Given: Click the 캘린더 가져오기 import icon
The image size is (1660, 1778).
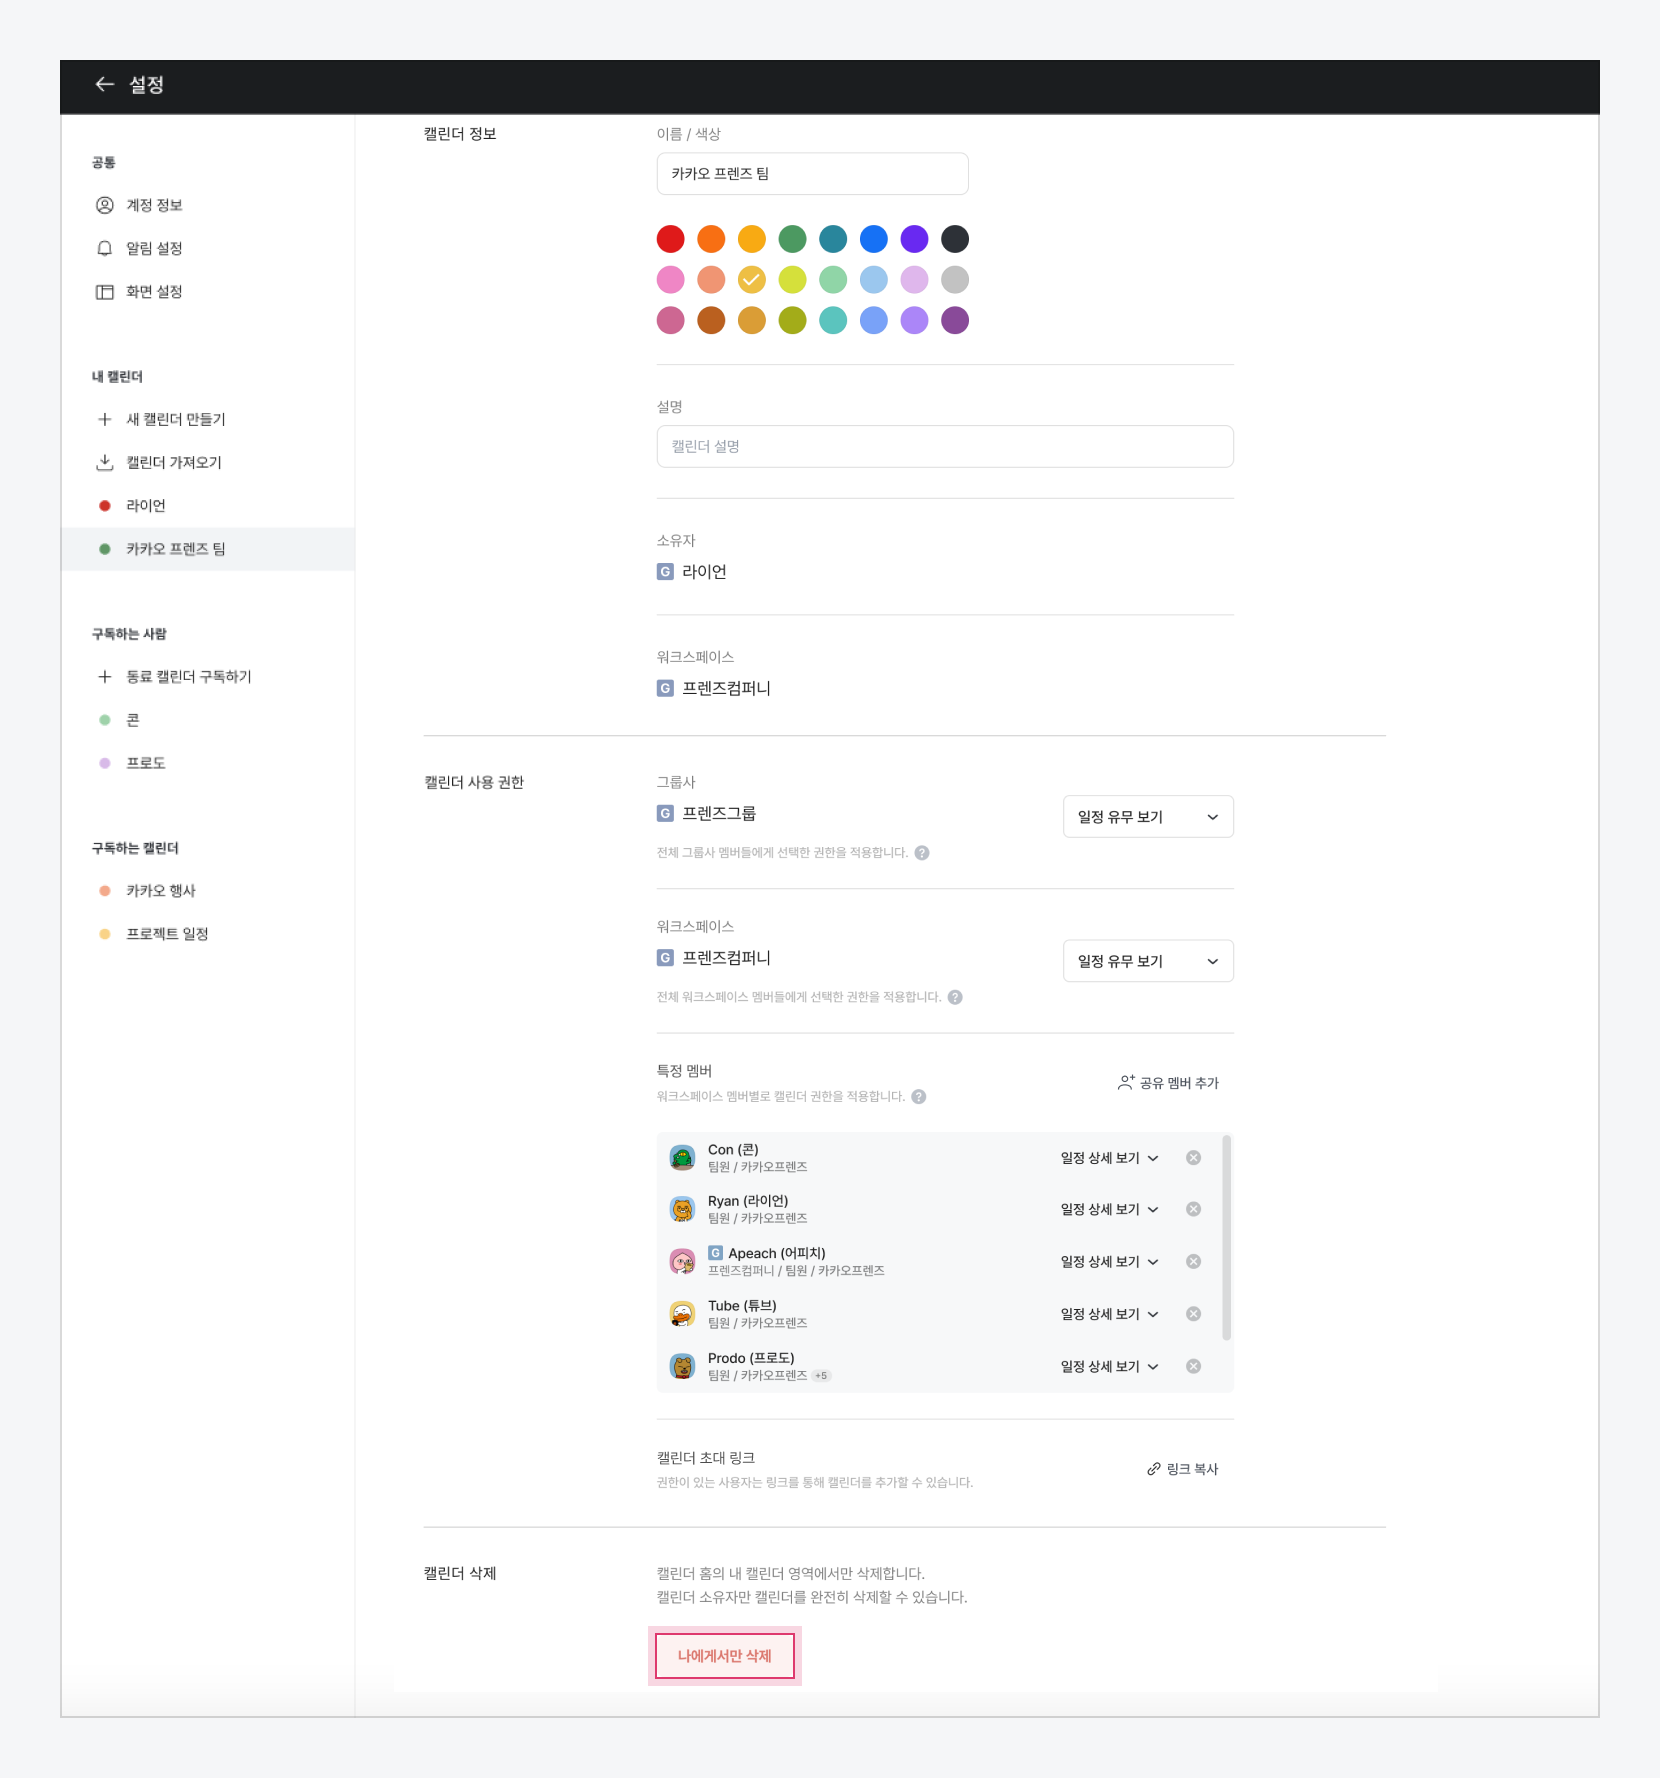Looking at the screenshot, I should click(x=104, y=462).
